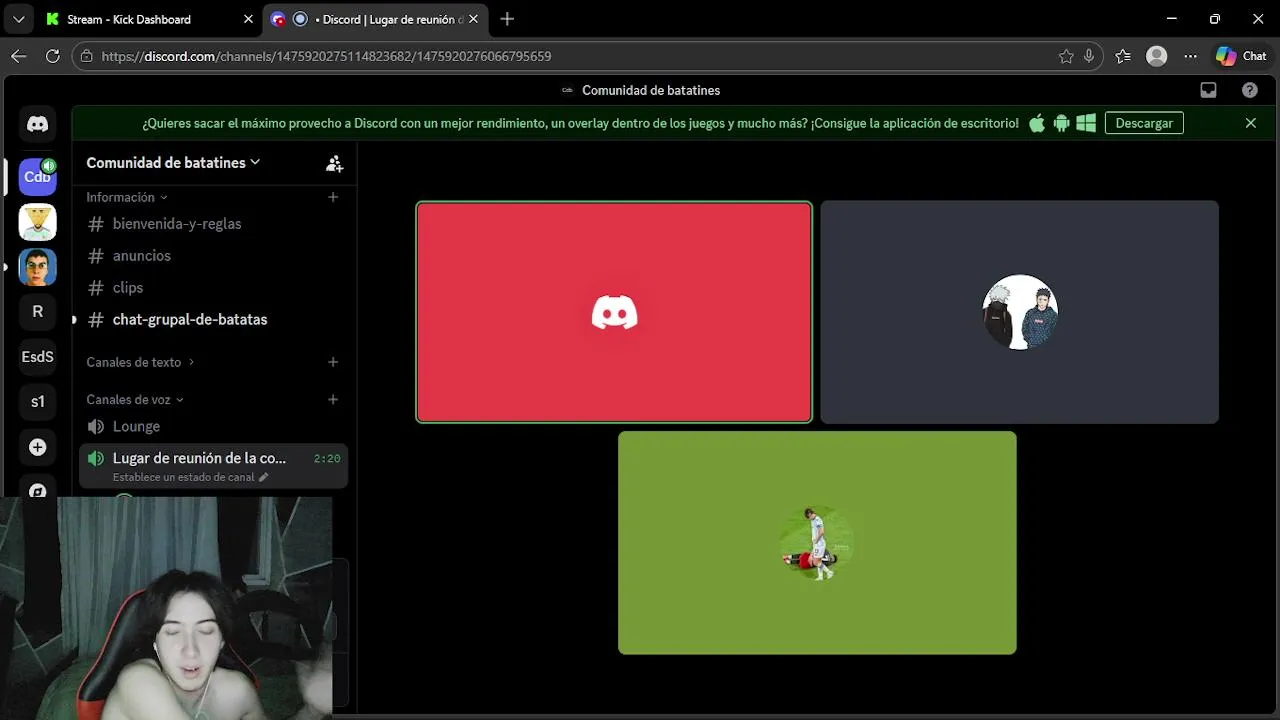Viewport: 1280px width, 720px height.
Task: Select the red Discord logo participant tile
Action: [614, 312]
